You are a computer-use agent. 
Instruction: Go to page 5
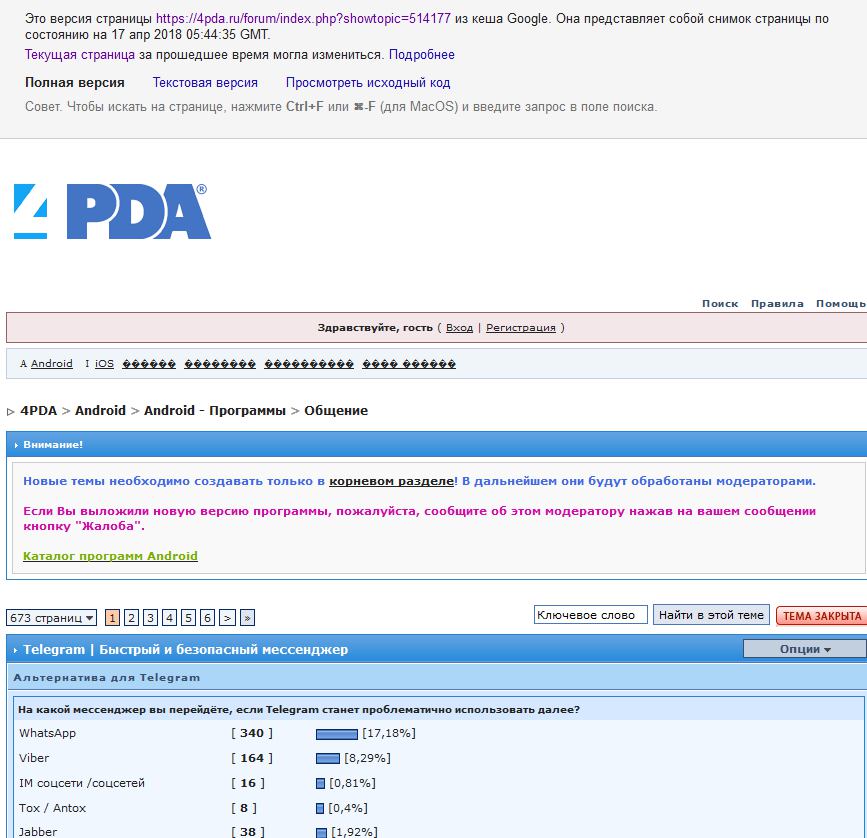(189, 617)
